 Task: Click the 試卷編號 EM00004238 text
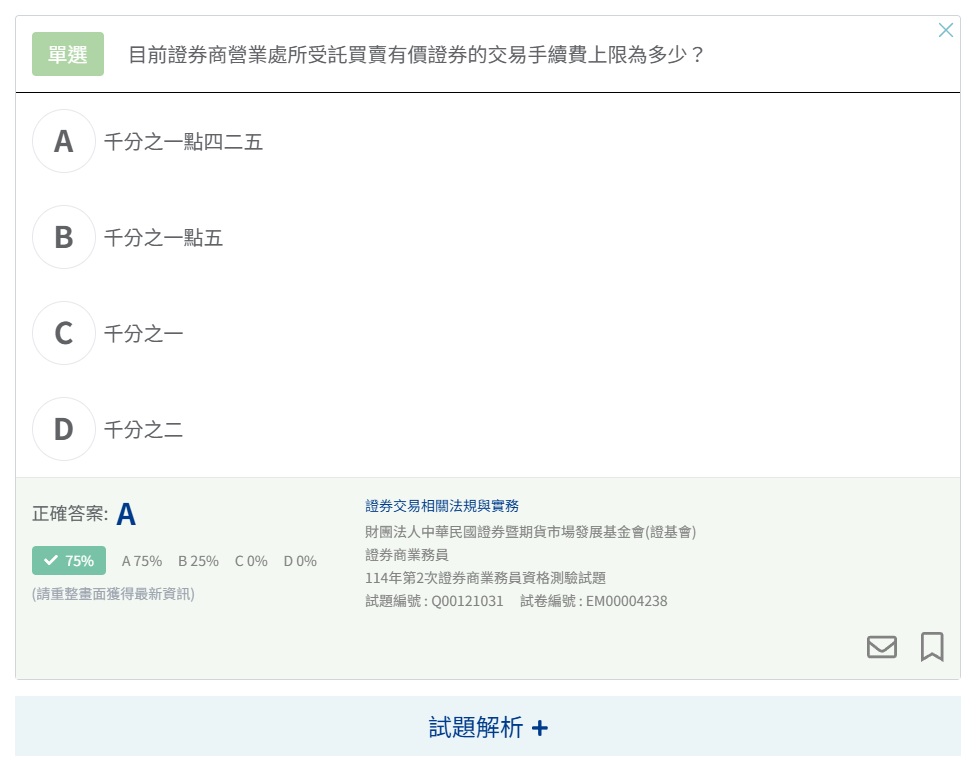594,601
